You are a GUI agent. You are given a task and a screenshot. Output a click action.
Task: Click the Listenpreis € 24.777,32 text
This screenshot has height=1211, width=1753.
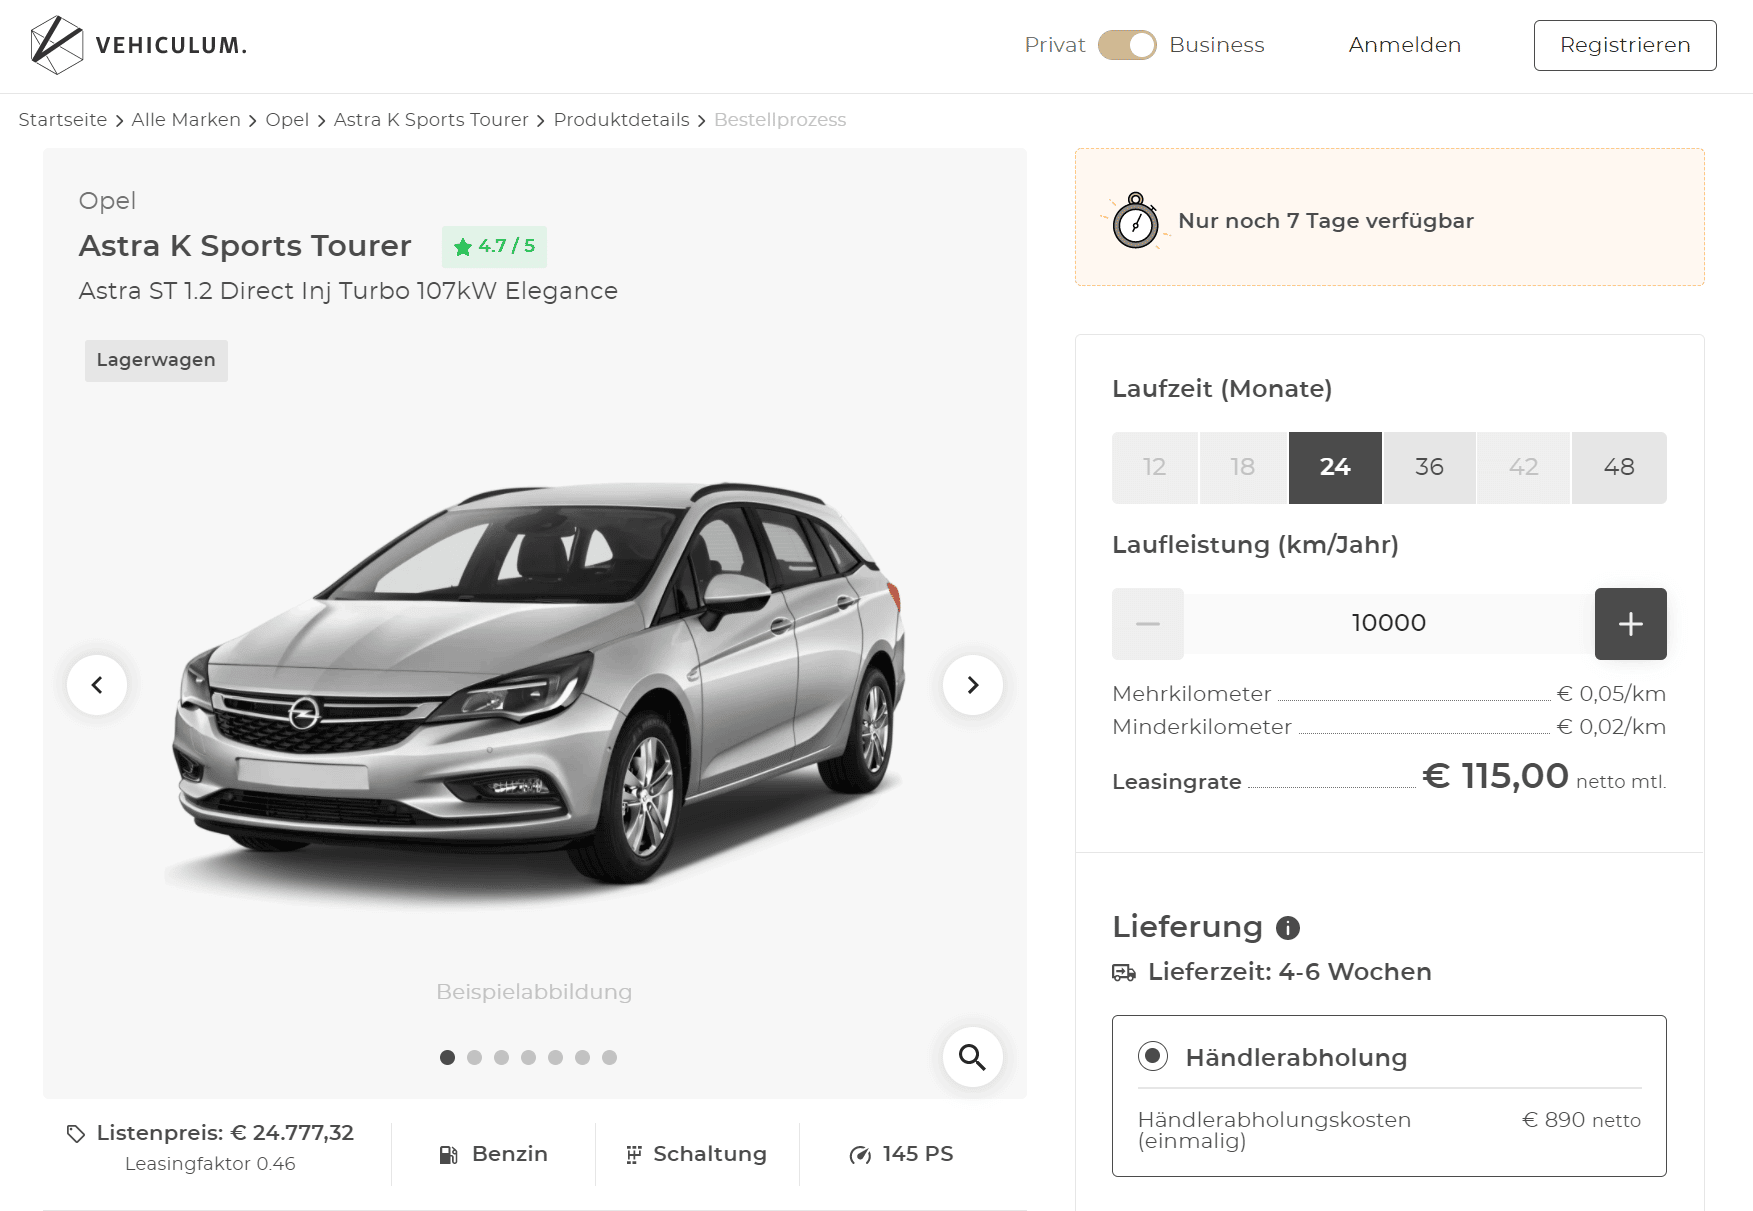tap(225, 1133)
